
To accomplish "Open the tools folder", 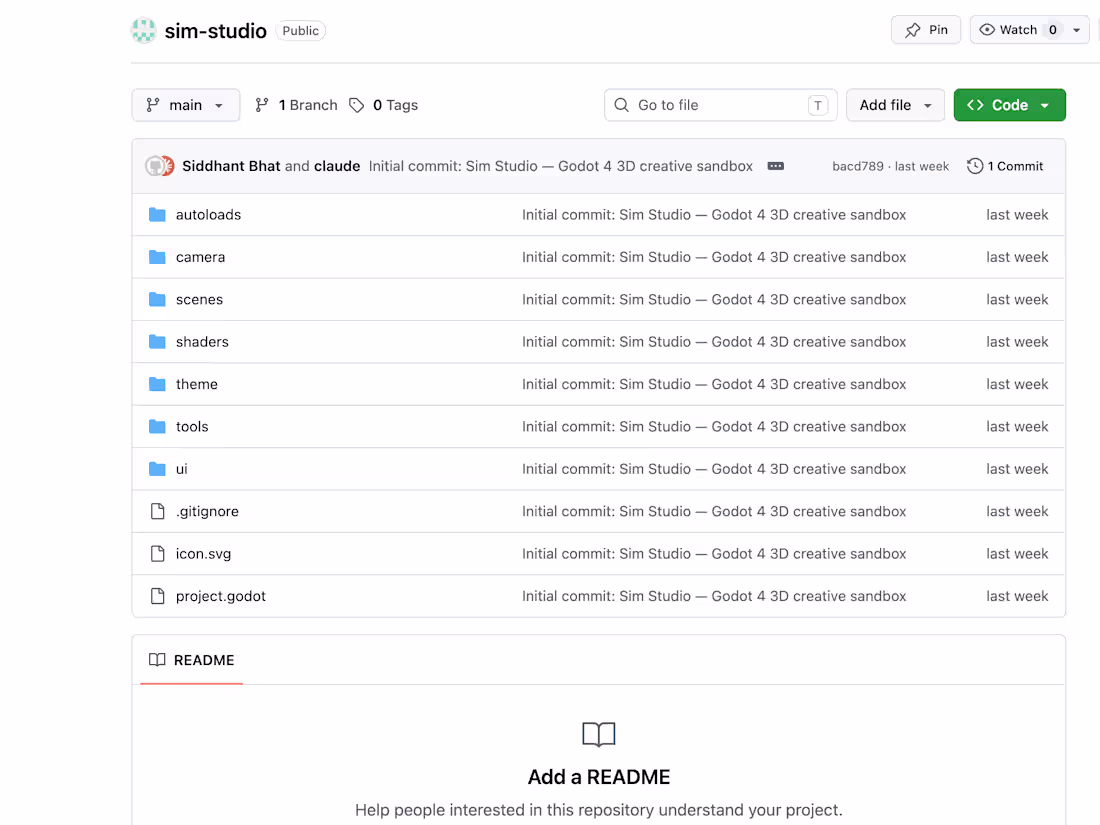I will (x=192, y=427).
